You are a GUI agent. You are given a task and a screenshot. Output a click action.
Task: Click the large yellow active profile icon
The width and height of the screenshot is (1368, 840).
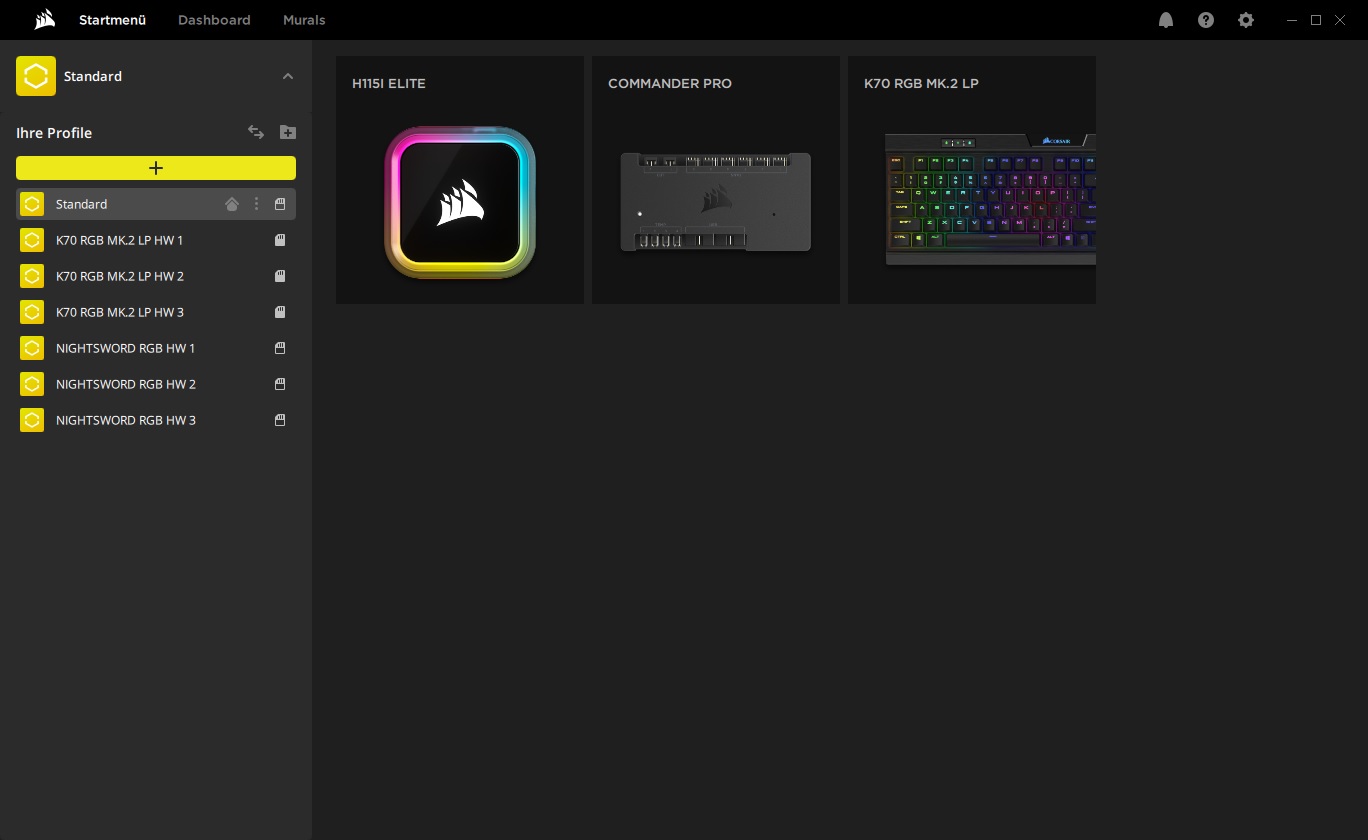36,76
